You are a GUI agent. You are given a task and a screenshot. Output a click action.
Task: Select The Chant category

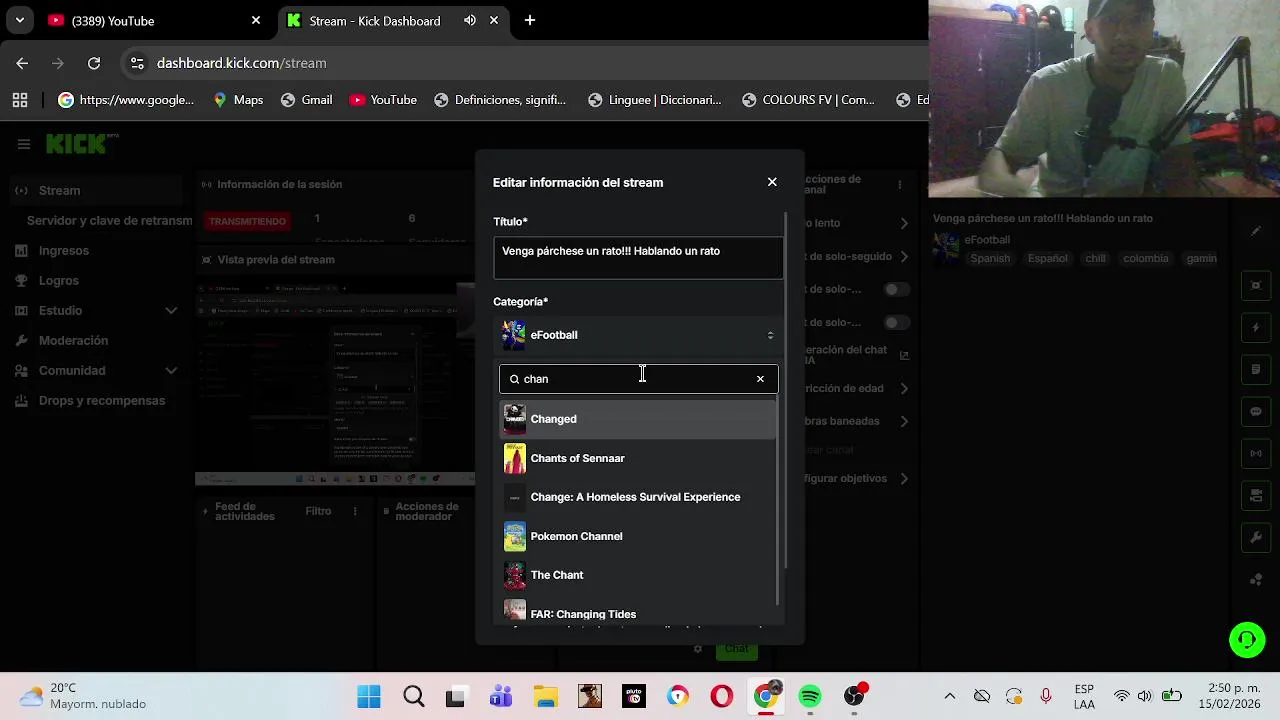click(x=638, y=575)
